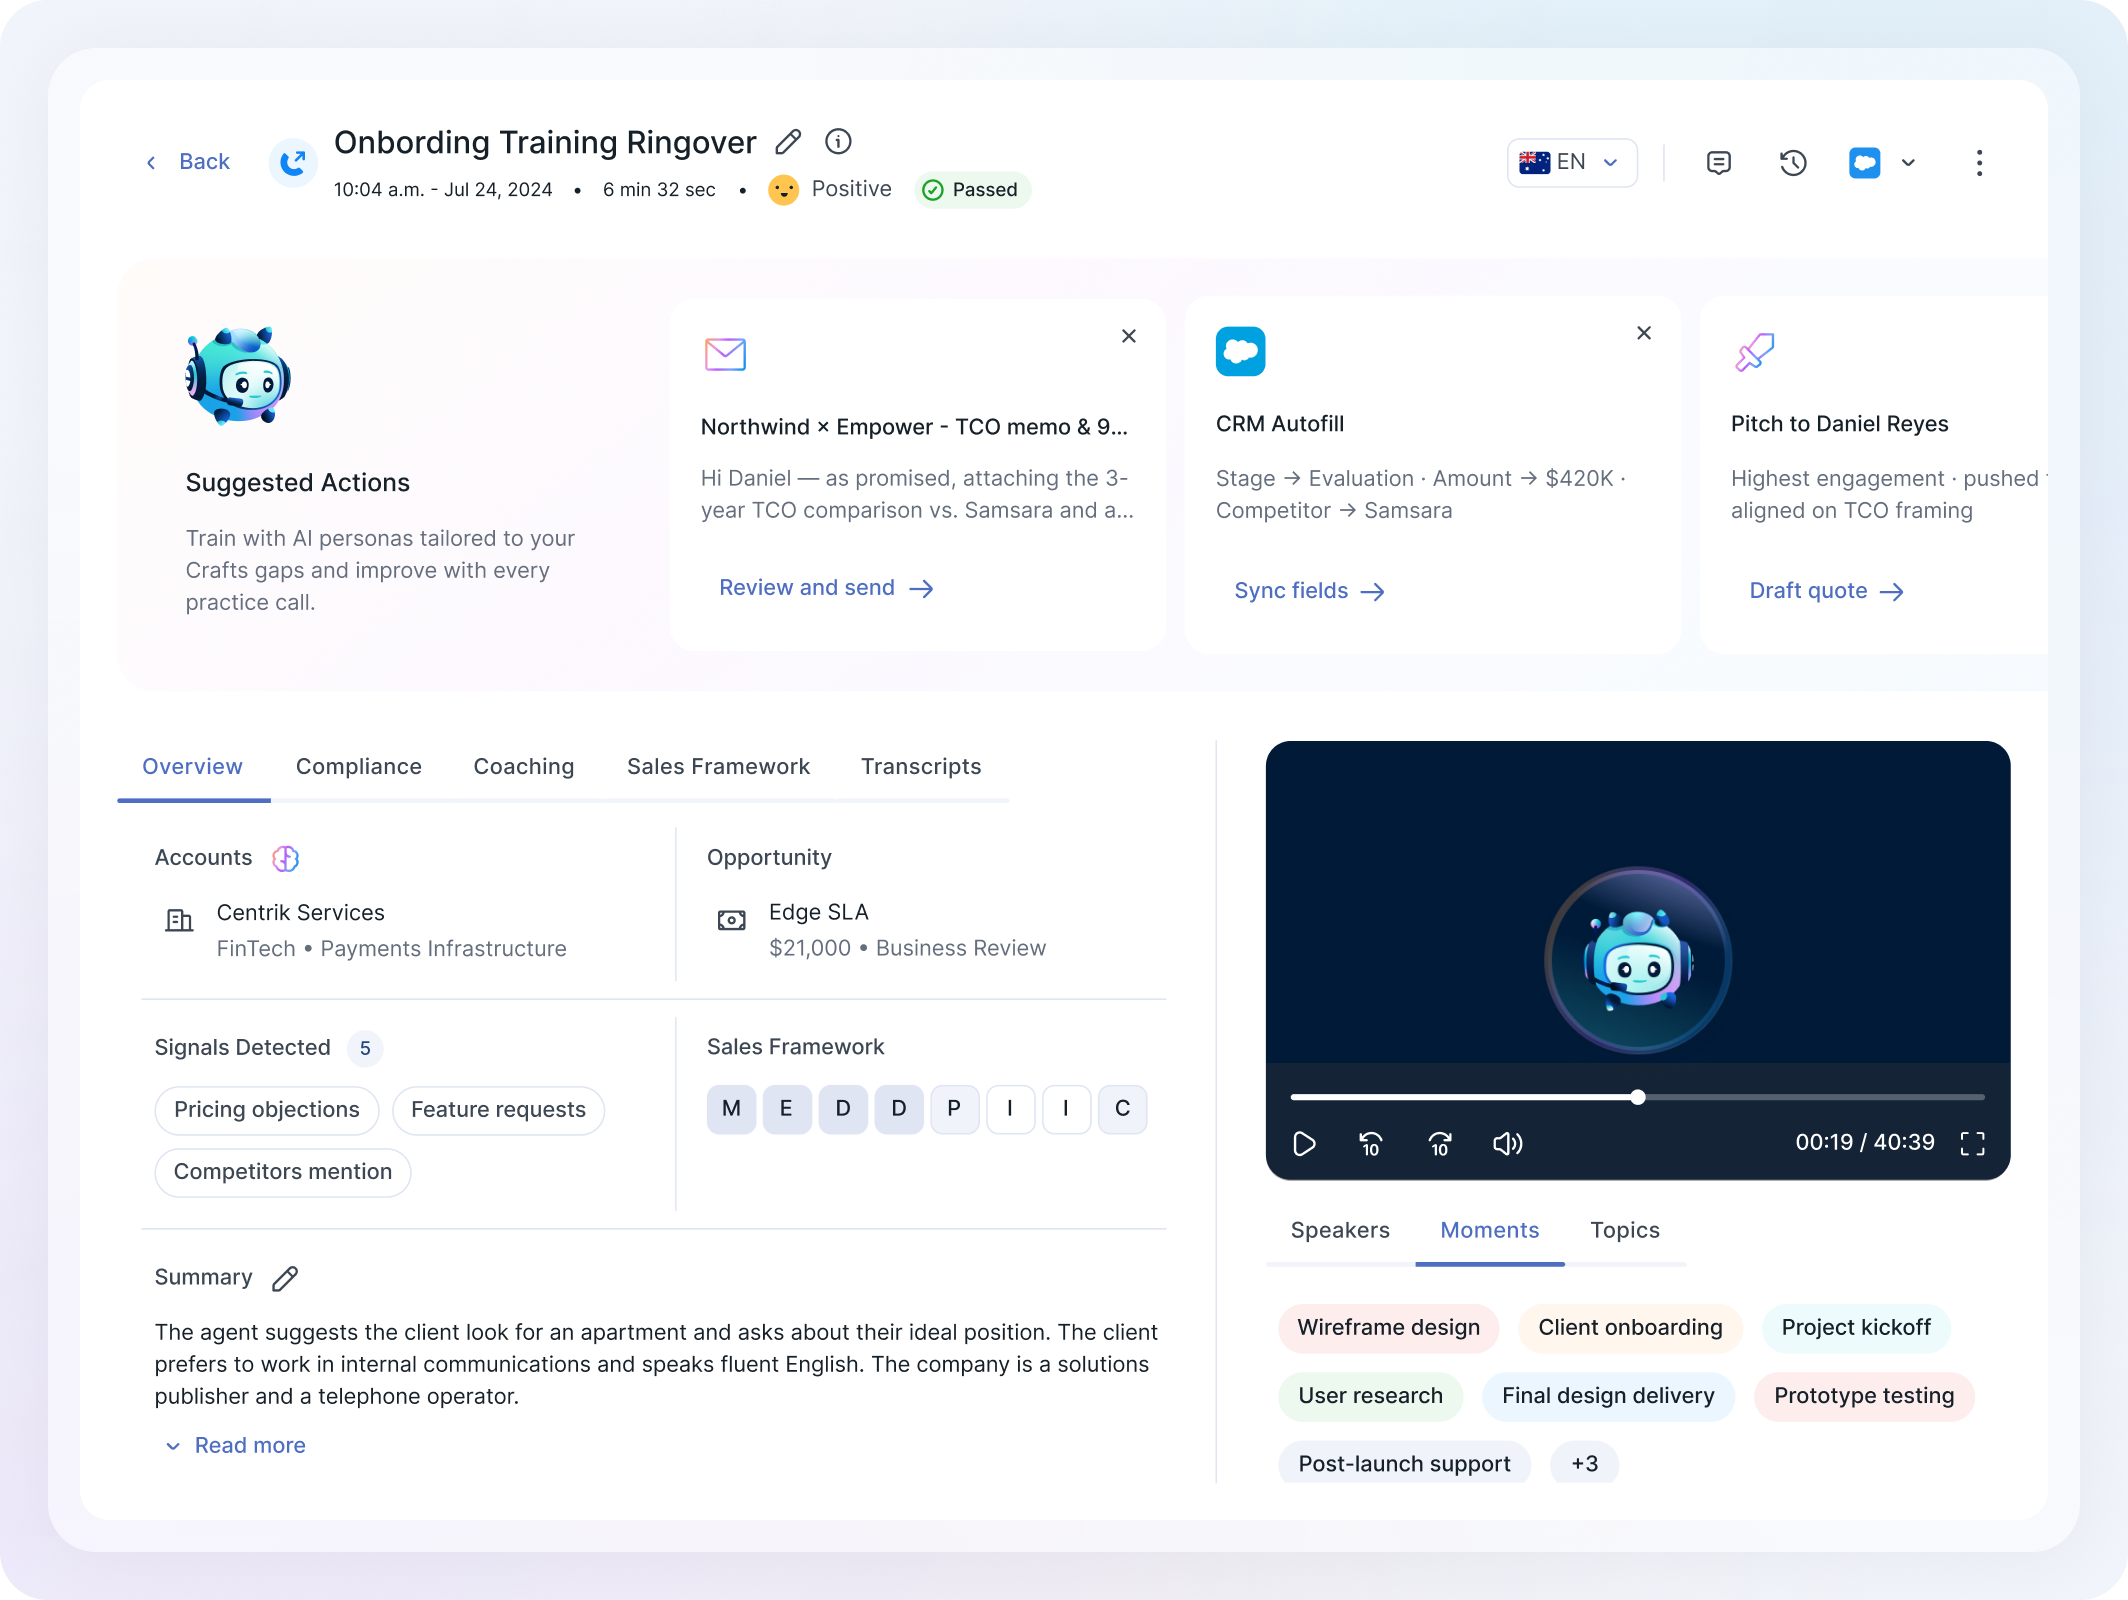Click the Salesforce cloud icon on CRM Autofill card

1241,351
